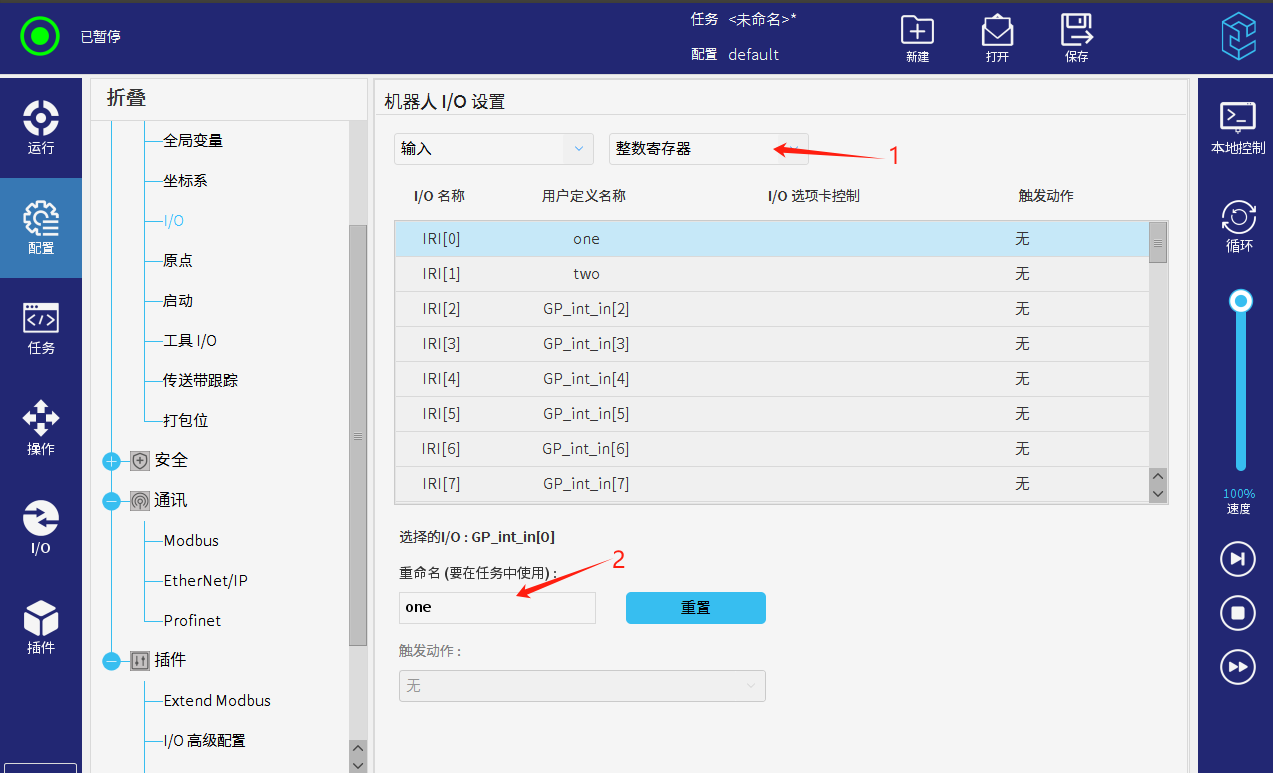The height and width of the screenshot is (773, 1273).
Task: Click the green robot status indicator
Action: point(40,37)
